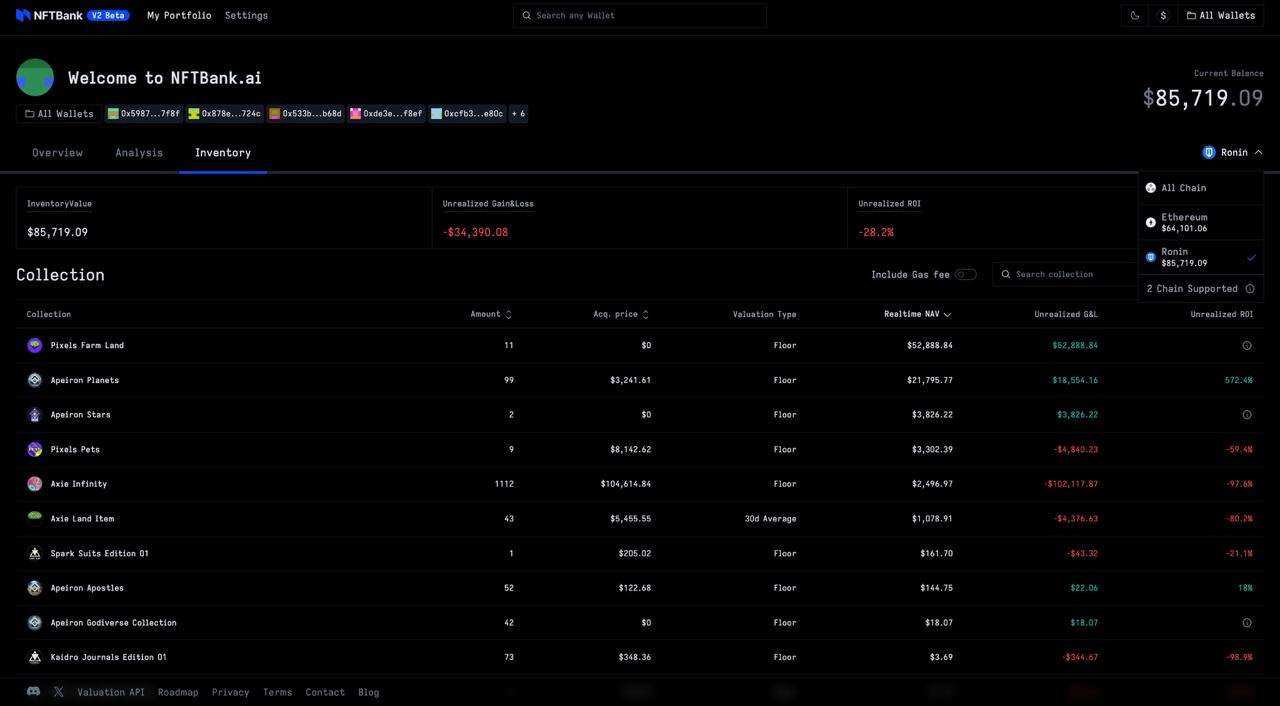Click the '30d Average' valuation cell
Screen dimensions: 1280x706
tap(769, 518)
